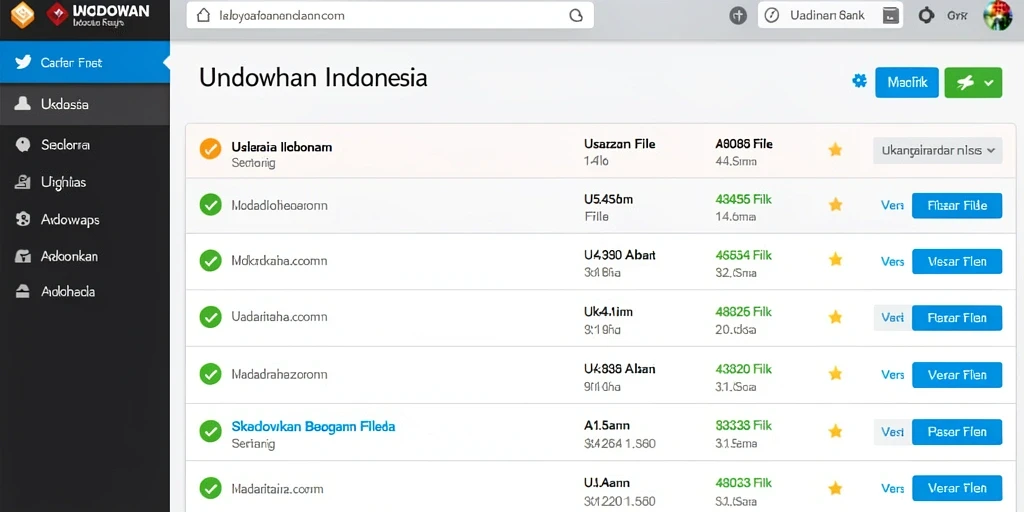Click the icon beside Seclorna
Image resolution: width=1024 pixels, height=512 pixels.
pos(23,144)
